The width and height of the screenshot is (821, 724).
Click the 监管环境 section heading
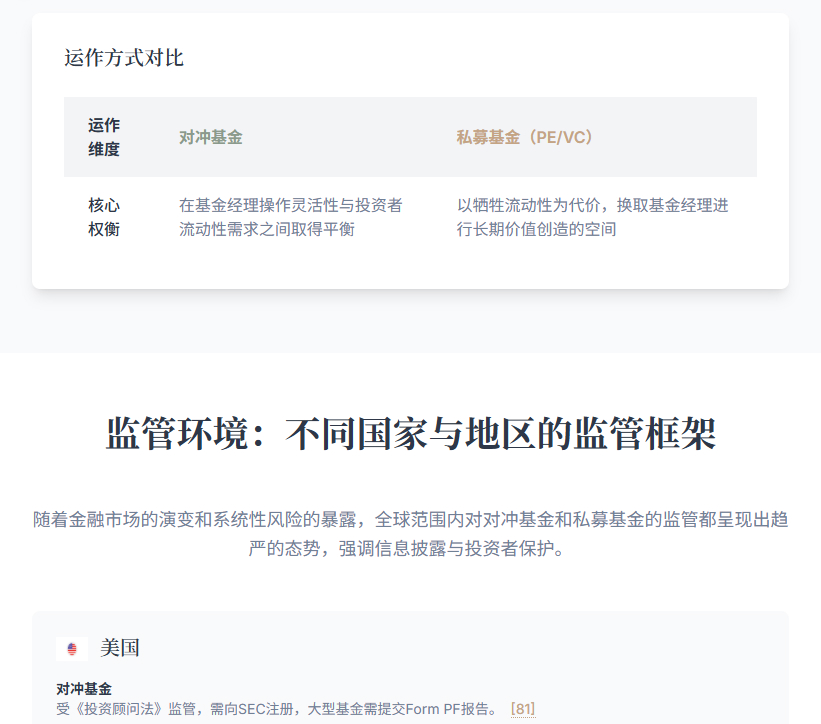pyautogui.click(x=410, y=435)
